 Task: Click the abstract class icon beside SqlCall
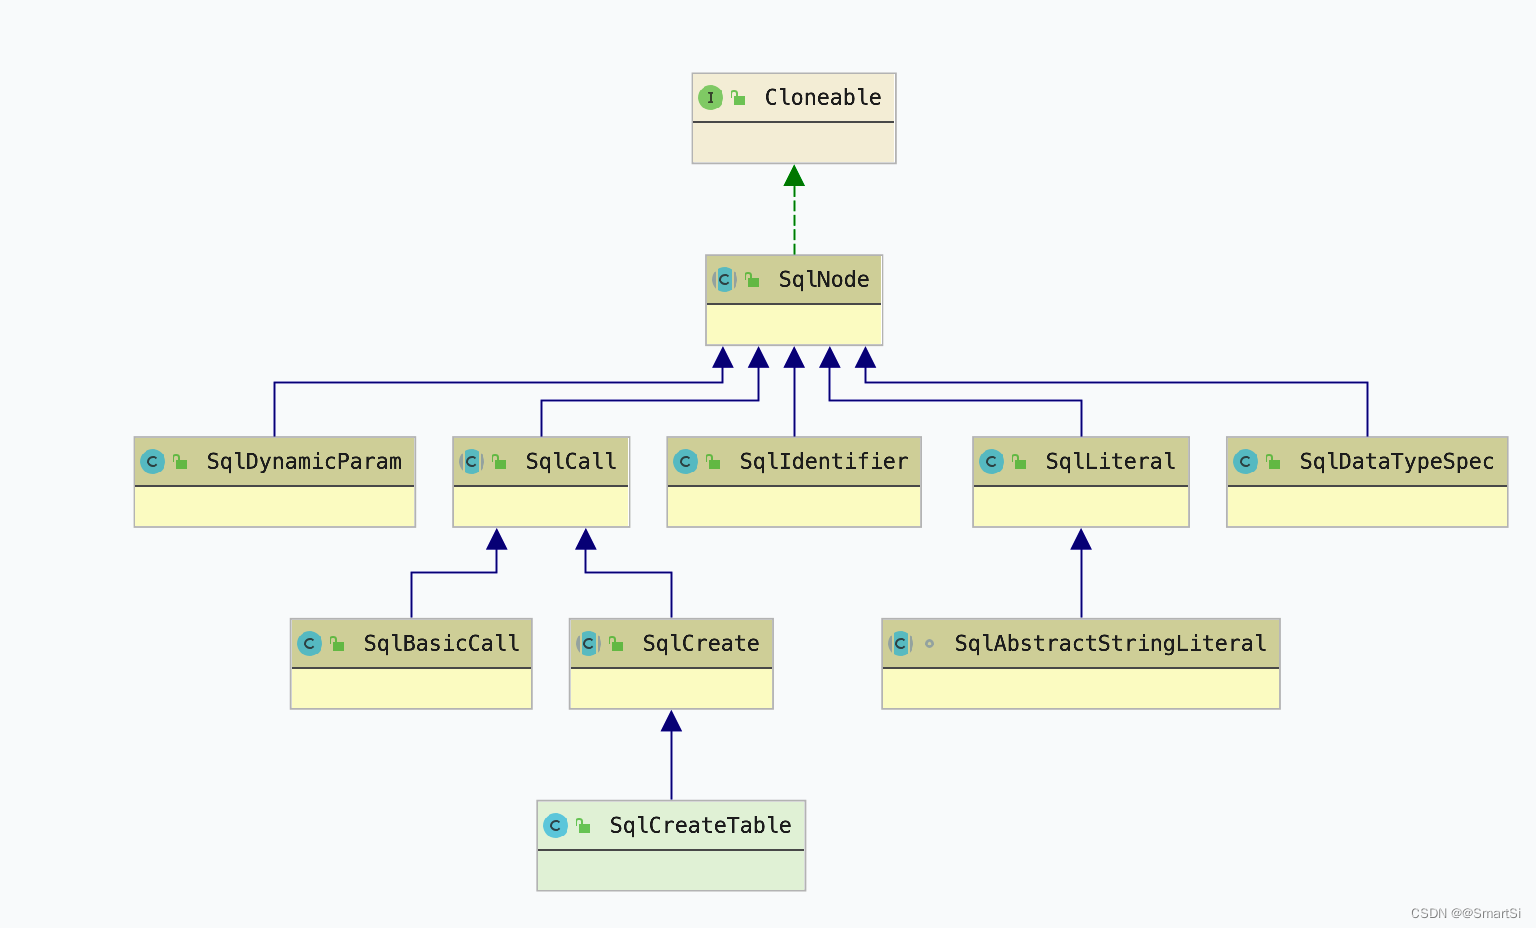pyautogui.click(x=471, y=461)
